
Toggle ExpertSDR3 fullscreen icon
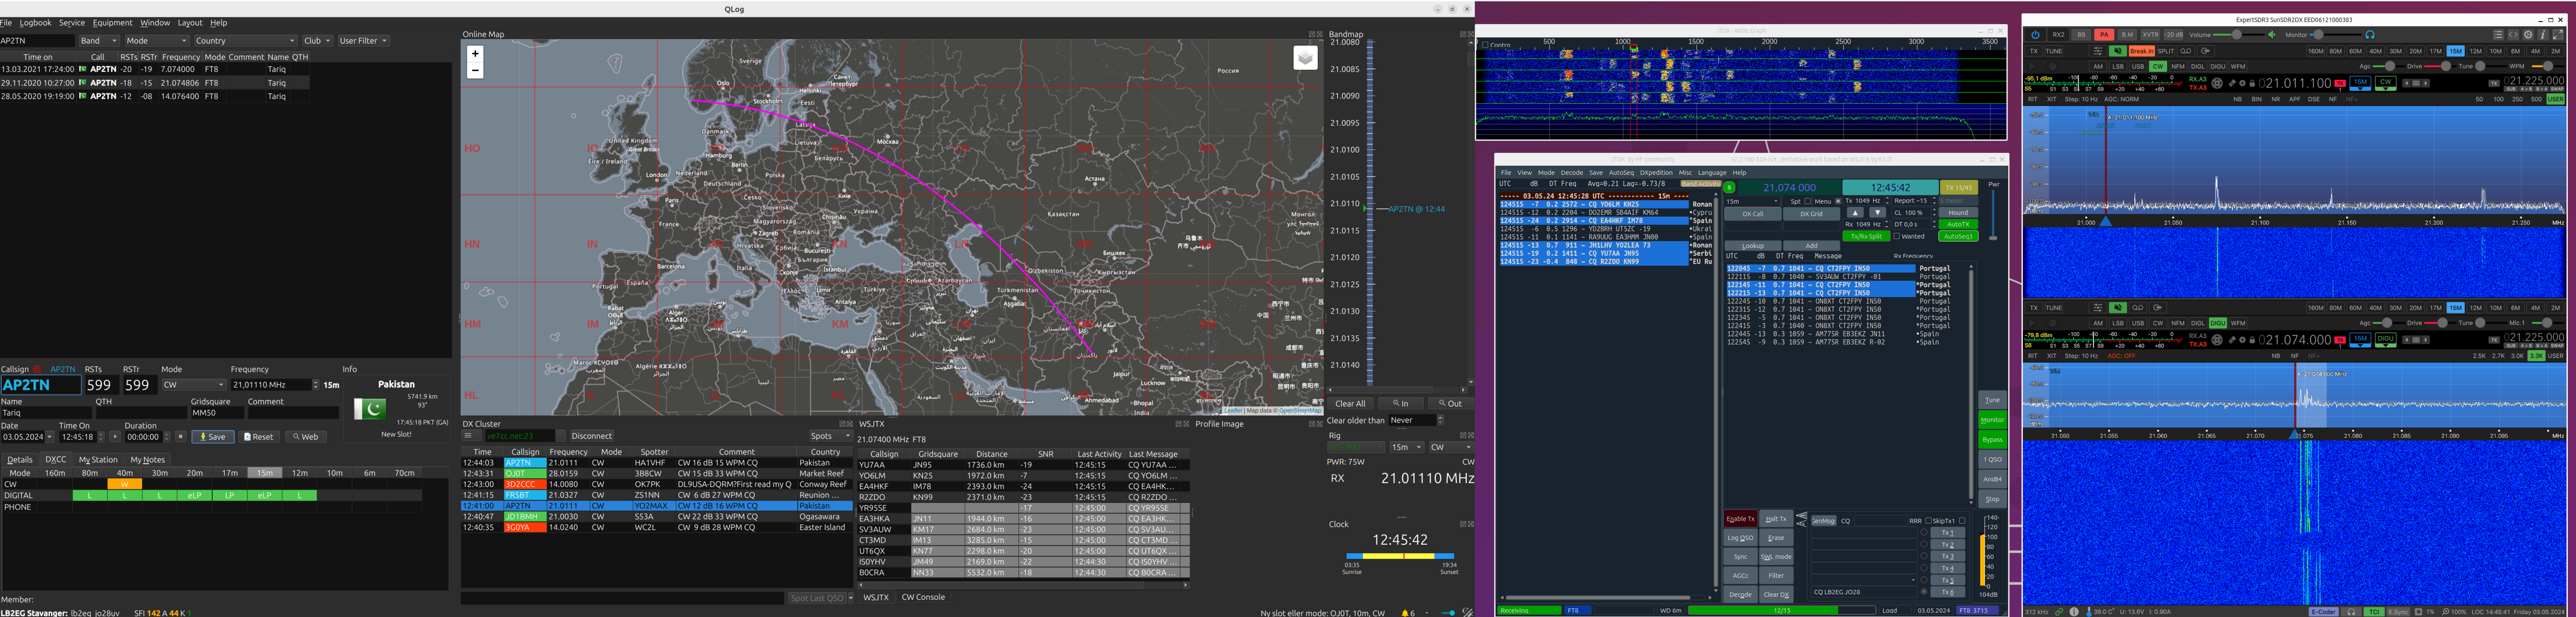pos(2558,35)
